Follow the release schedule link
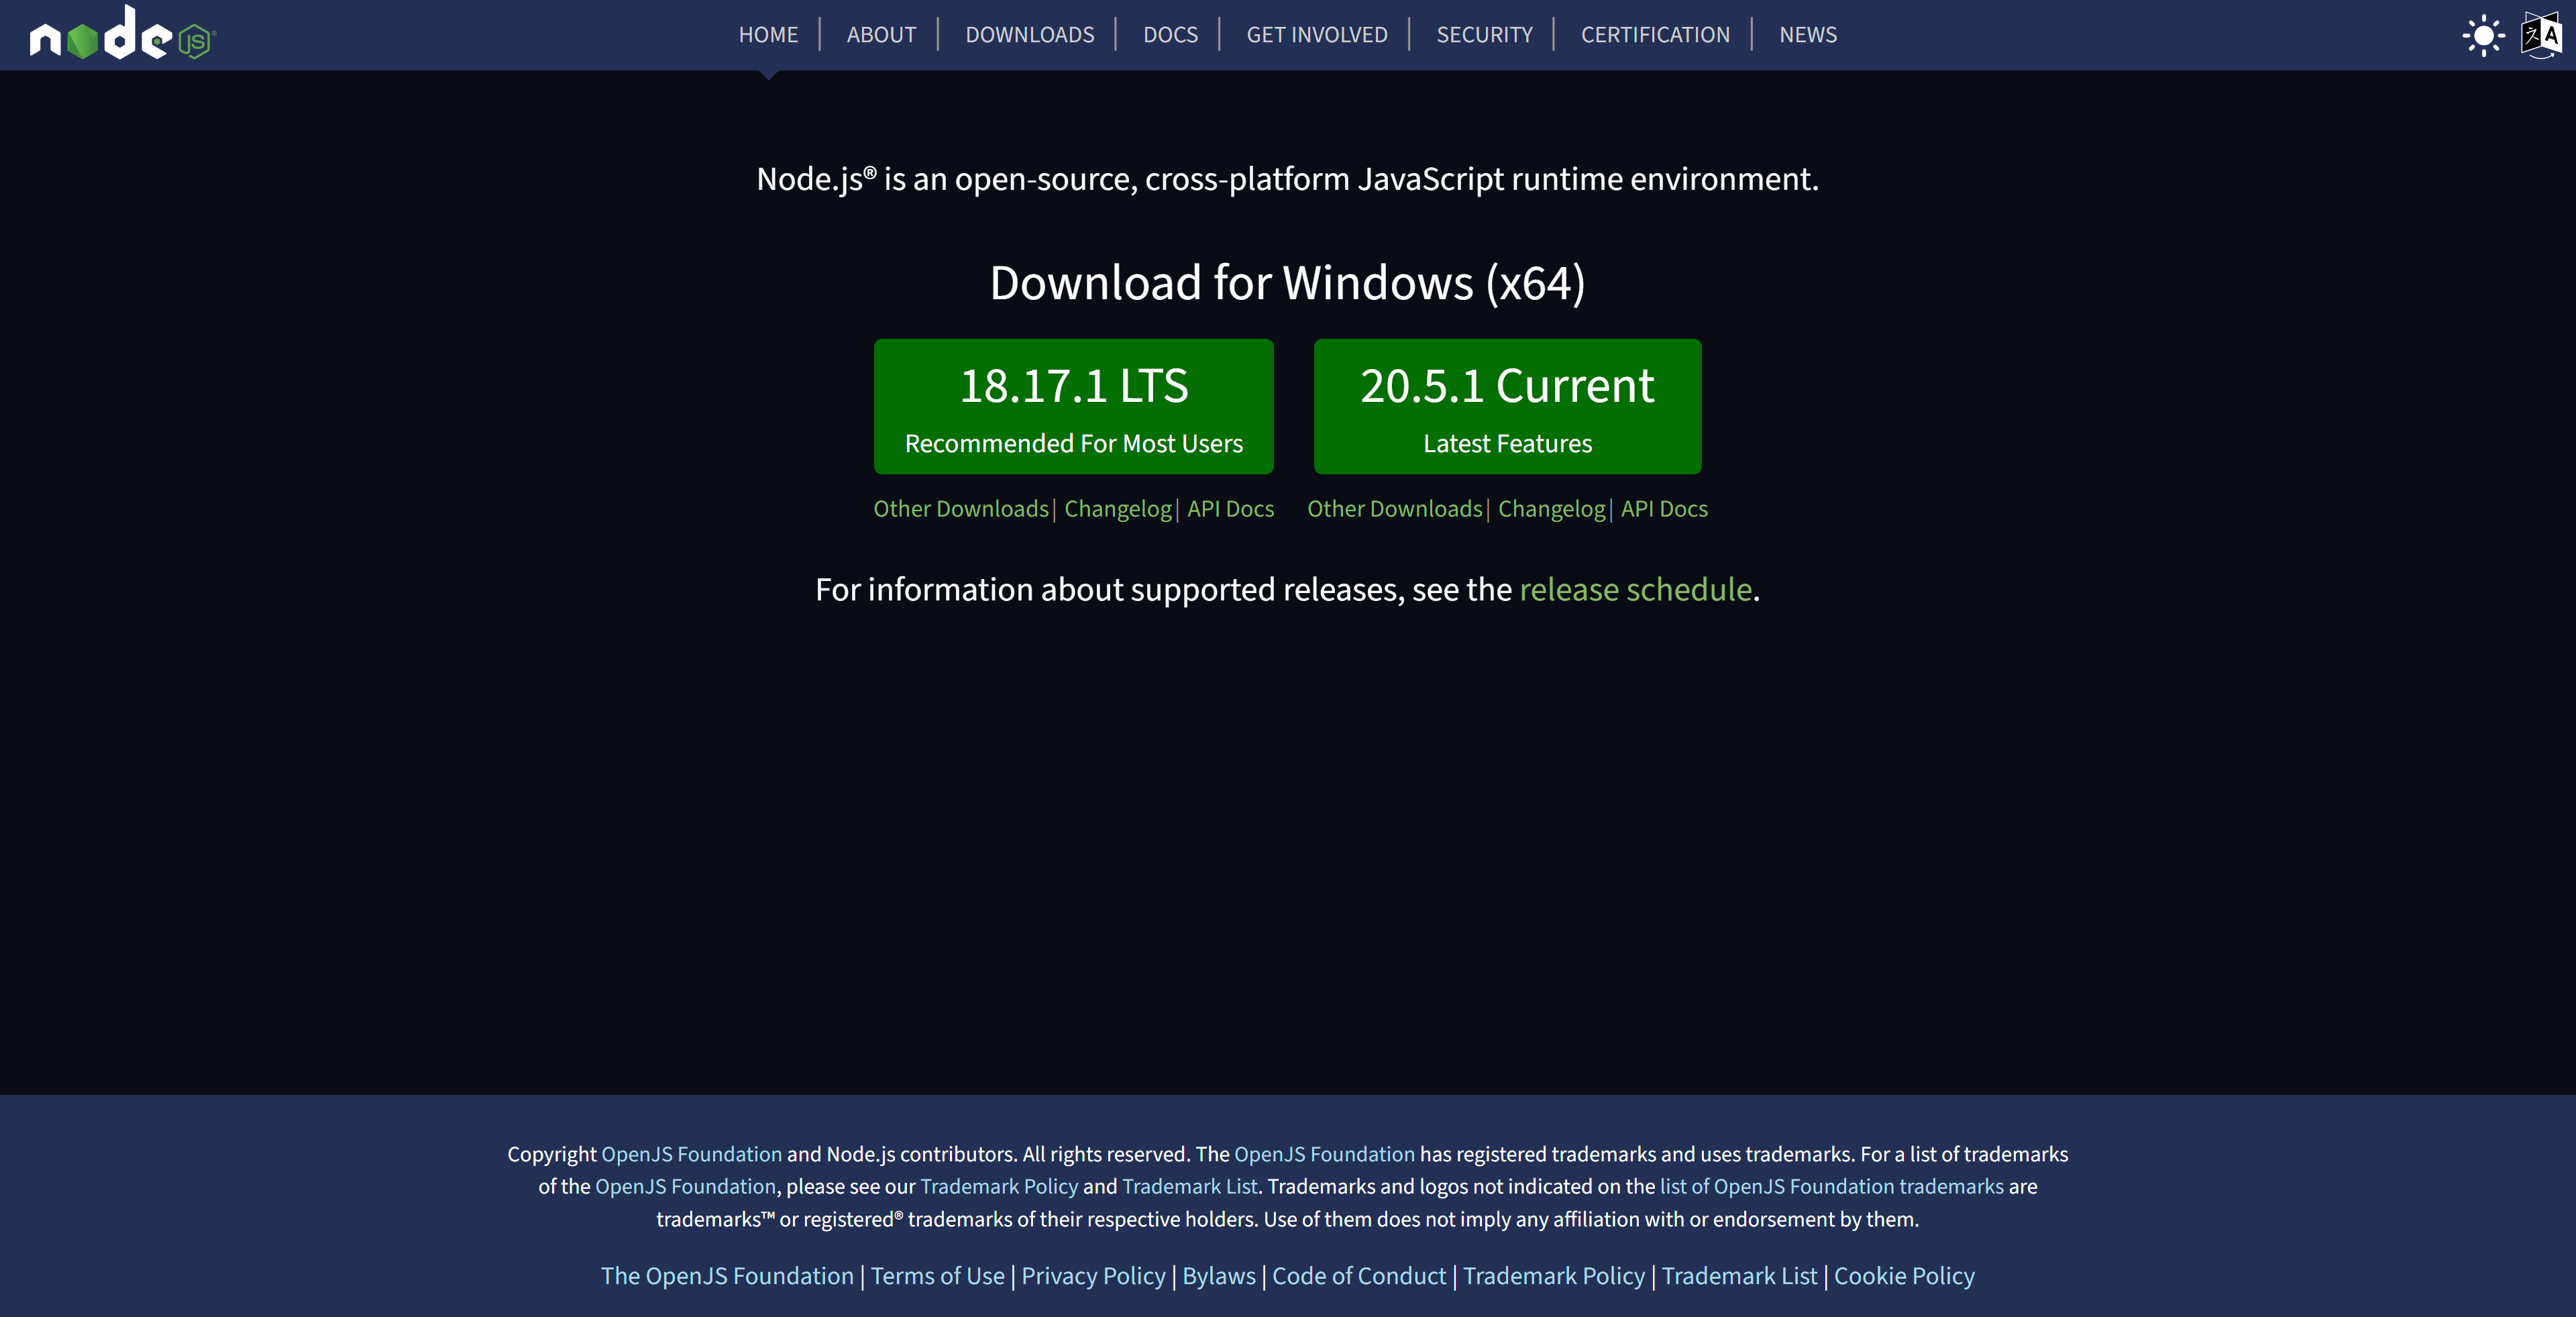 (1635, 590)
